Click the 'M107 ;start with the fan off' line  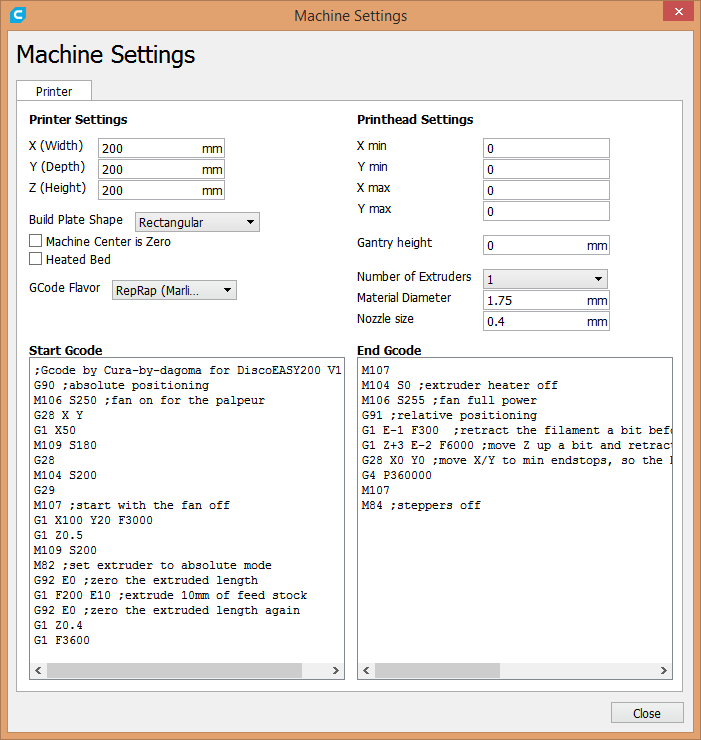pos(132,505)
